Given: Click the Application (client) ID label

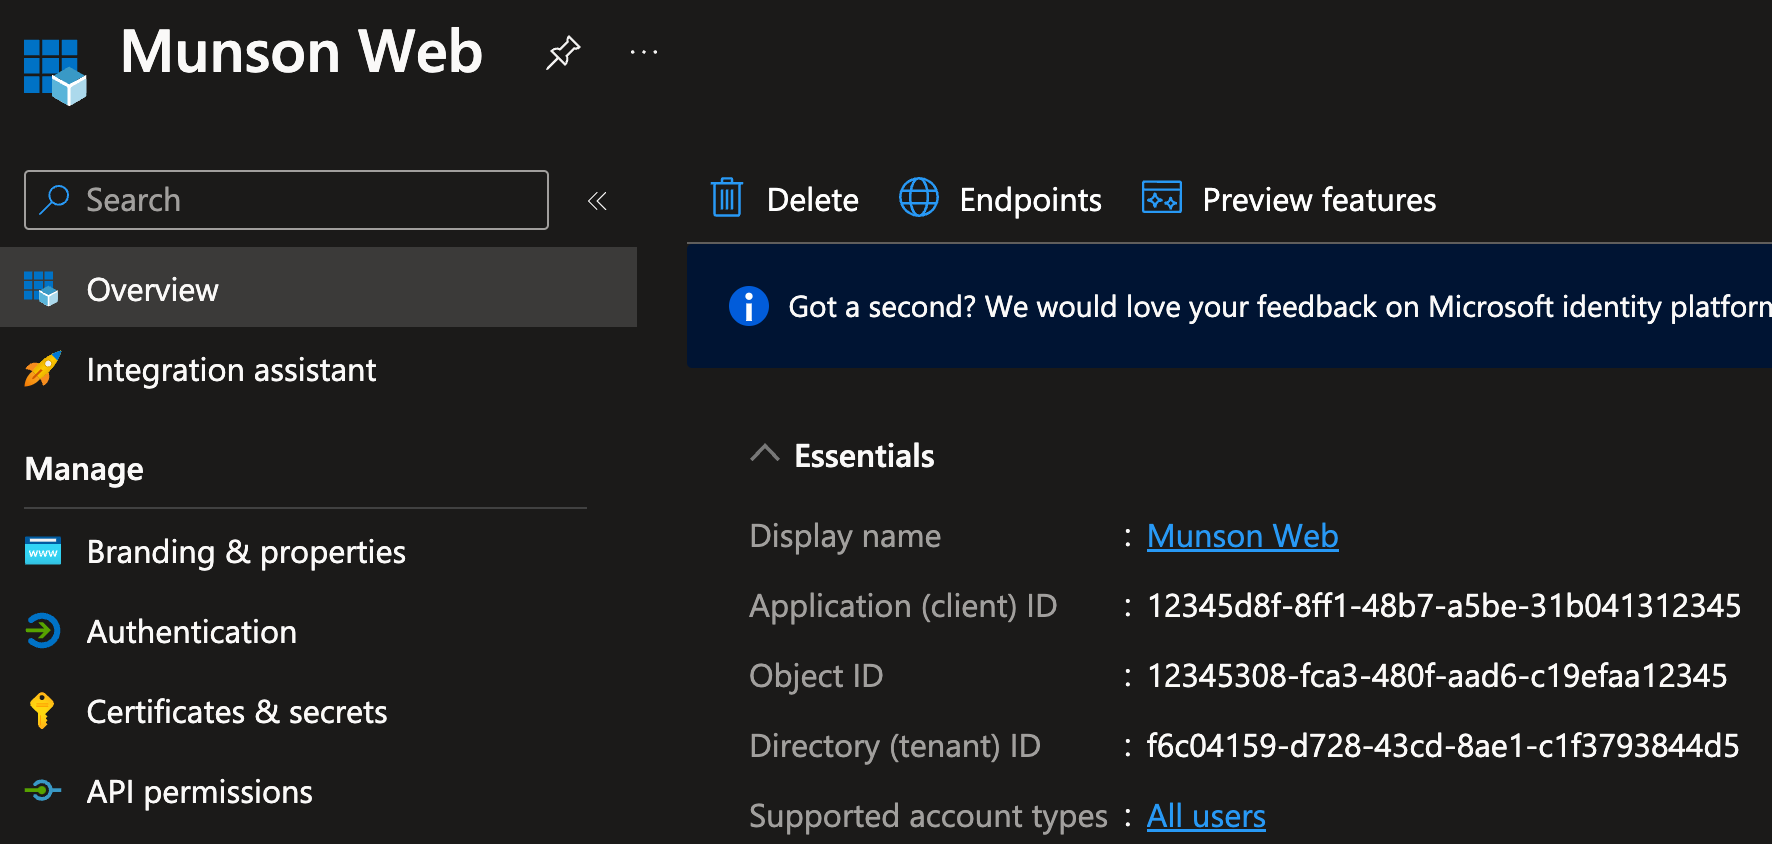Looking at the screenshot, I should 903,607.
